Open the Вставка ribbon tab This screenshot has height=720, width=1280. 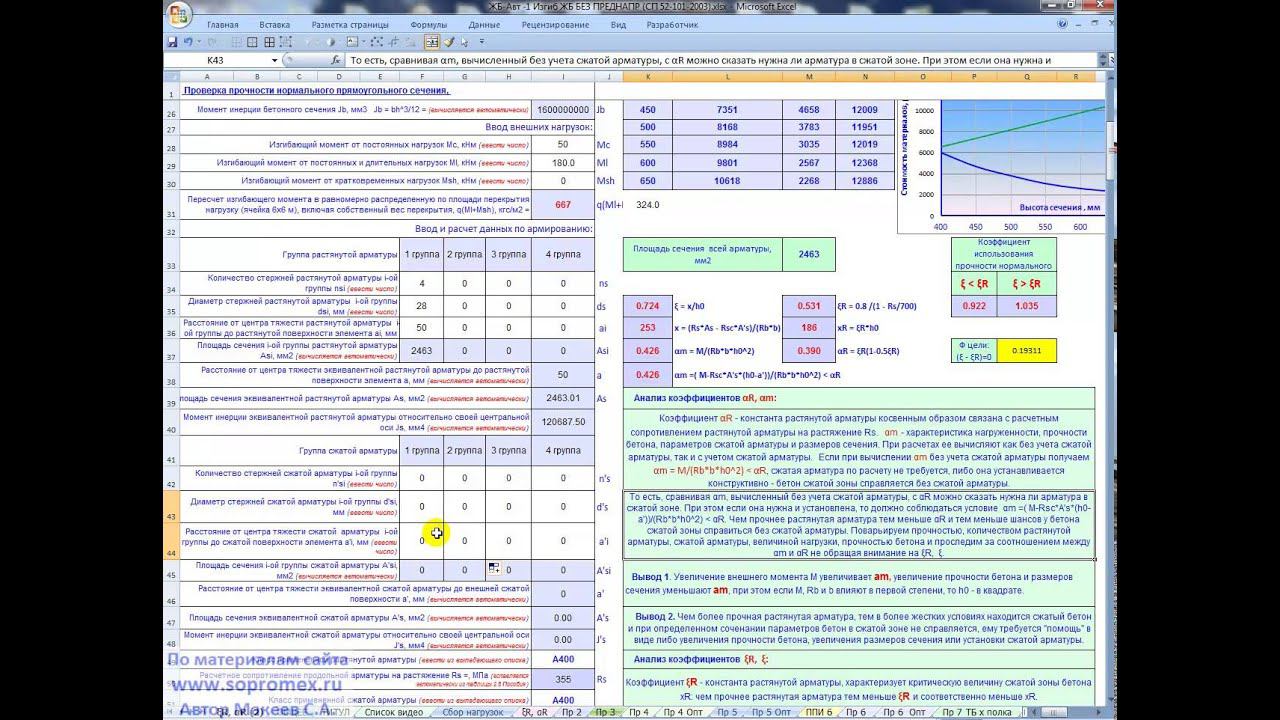[275, 24]
